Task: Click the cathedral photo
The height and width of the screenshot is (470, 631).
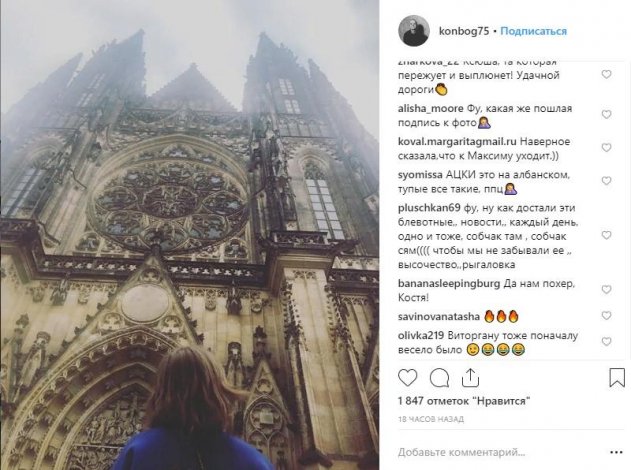Action: [x=189, y=235]
